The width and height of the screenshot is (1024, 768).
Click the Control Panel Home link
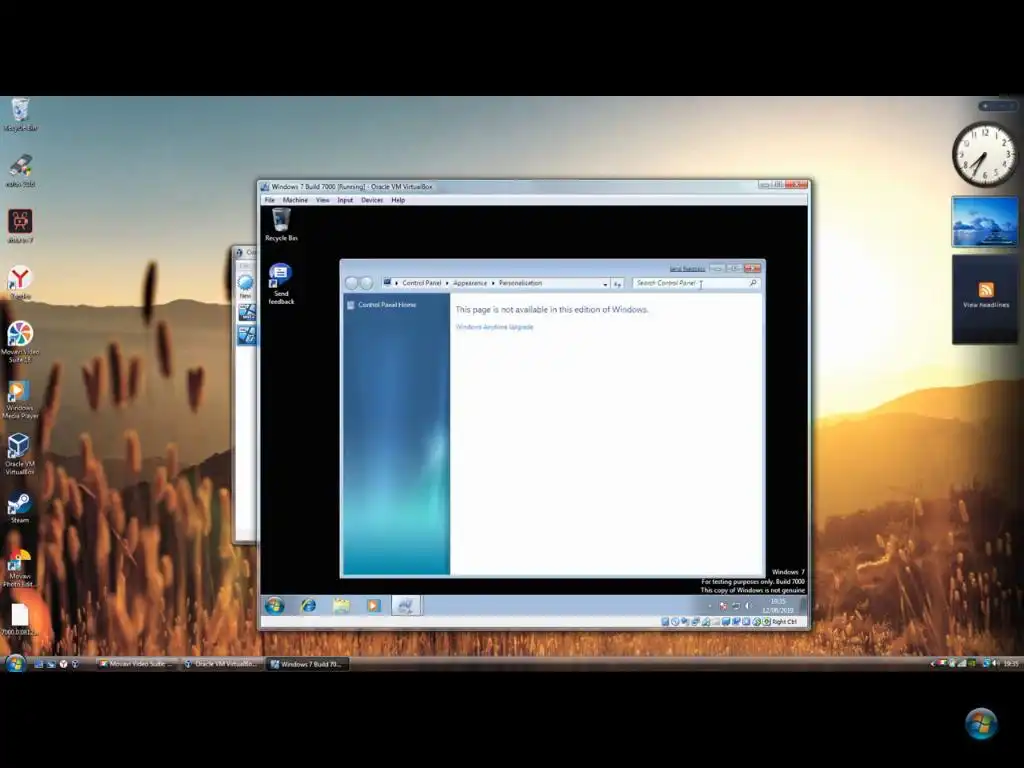(x=387, y=305)
